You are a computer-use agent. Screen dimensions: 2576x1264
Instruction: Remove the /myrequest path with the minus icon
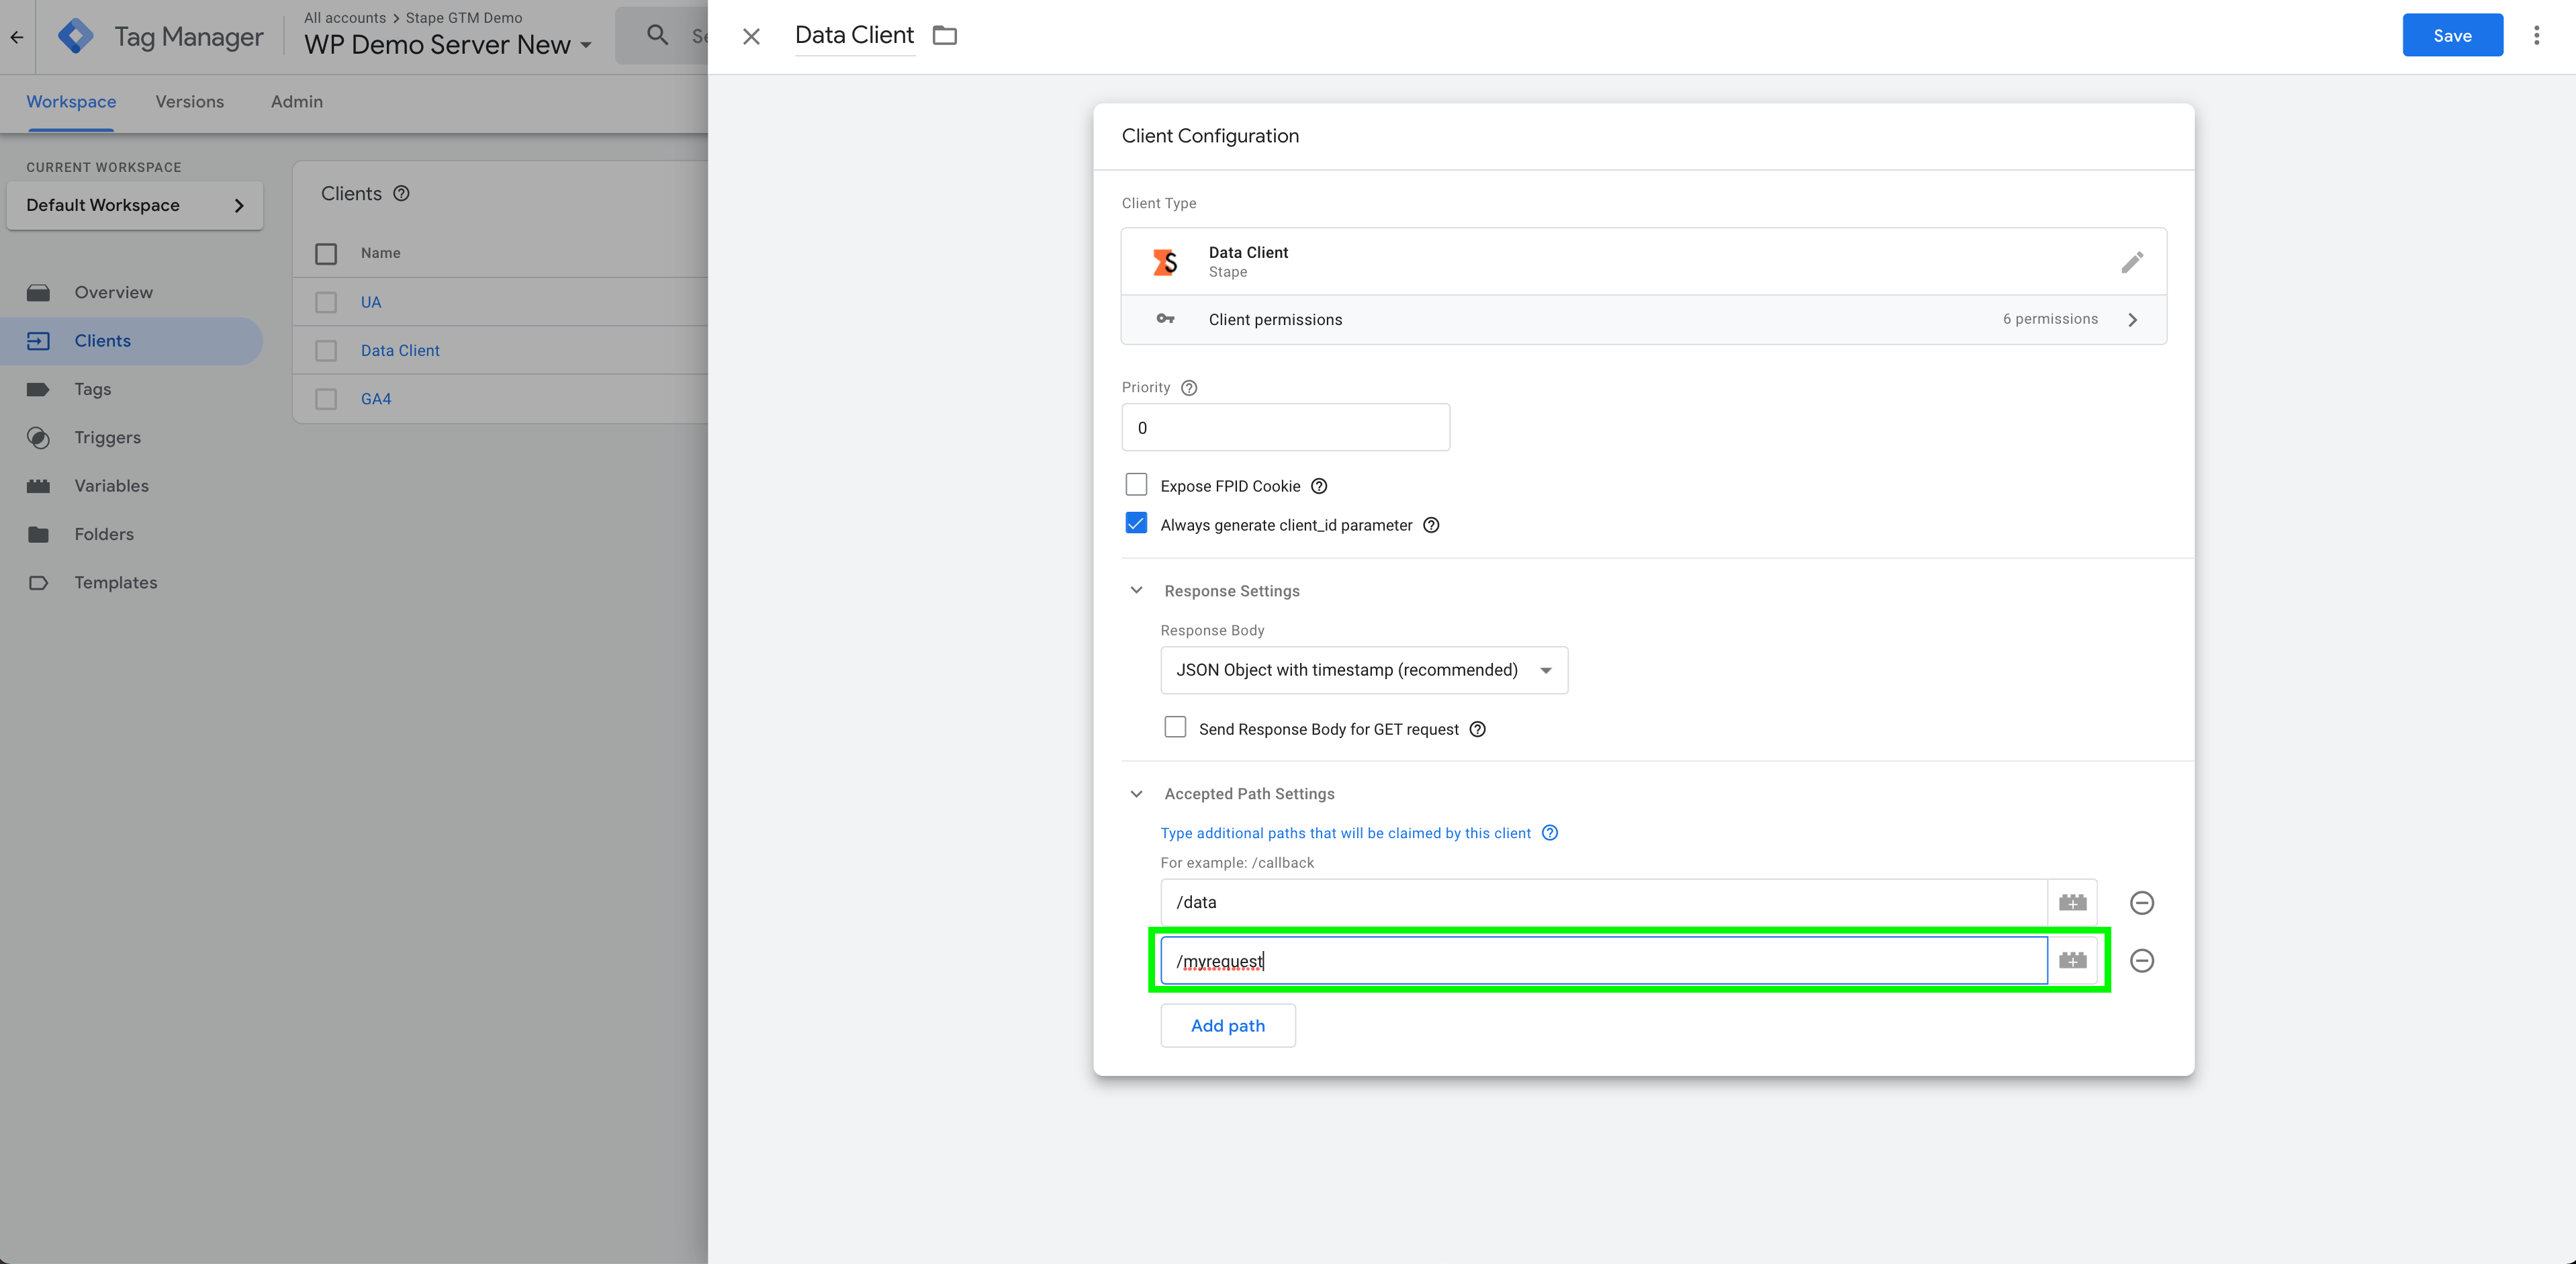(x=2142, y=960)
